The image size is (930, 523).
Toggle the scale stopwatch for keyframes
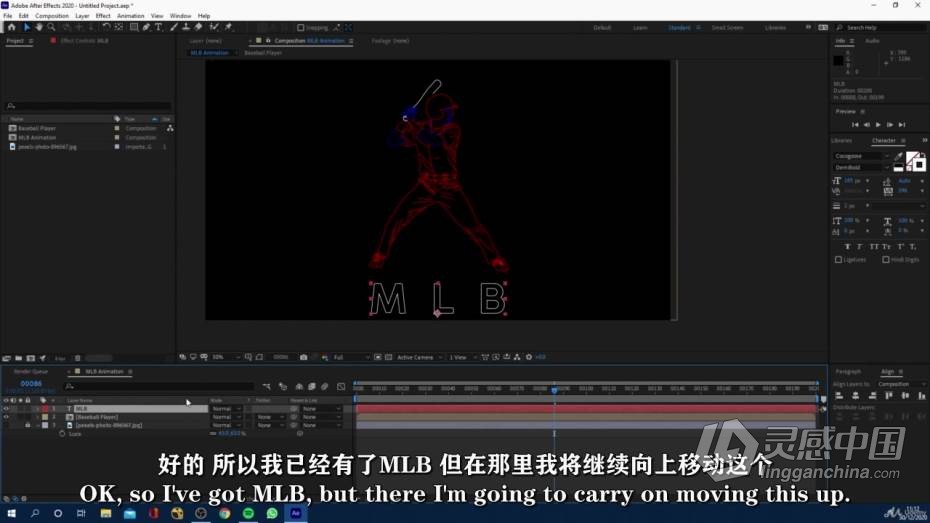click(x=62, y=434)
